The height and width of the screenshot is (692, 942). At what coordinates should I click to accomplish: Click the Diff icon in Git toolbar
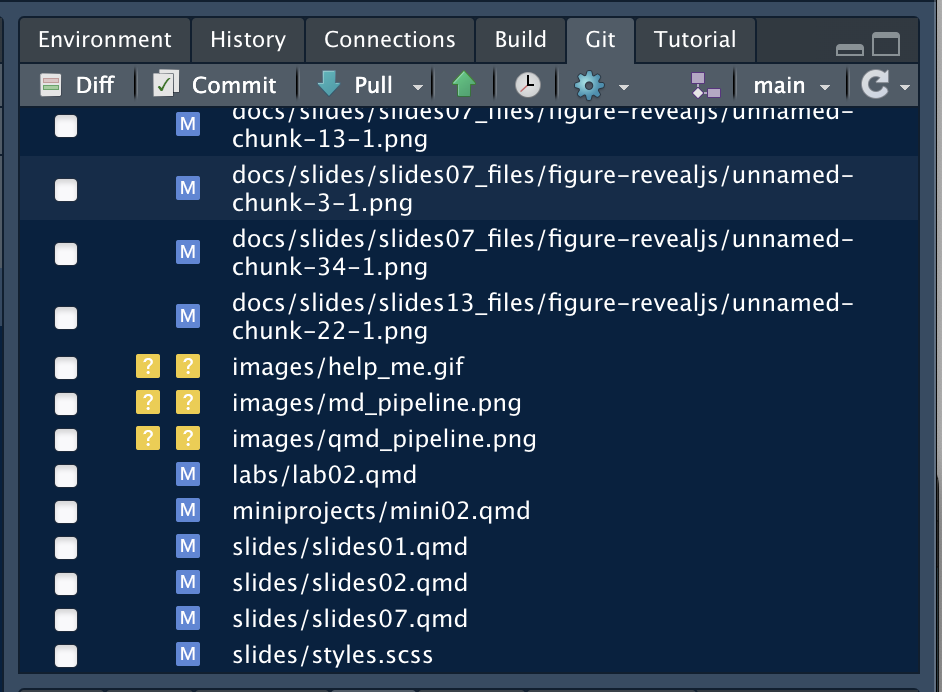click(51, 85)
